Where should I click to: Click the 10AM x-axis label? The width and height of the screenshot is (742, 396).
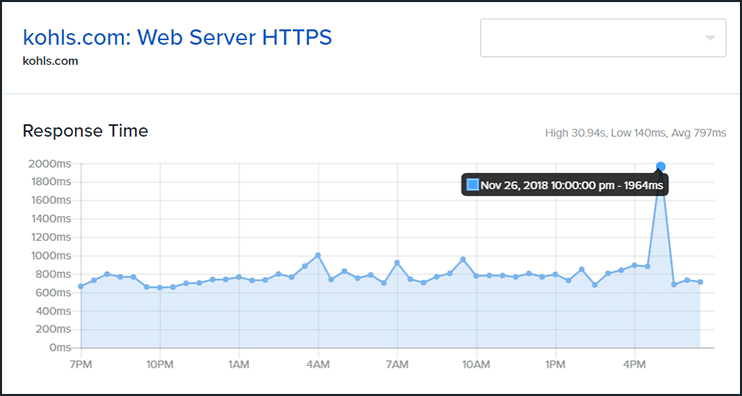click(x=476, y=365)
